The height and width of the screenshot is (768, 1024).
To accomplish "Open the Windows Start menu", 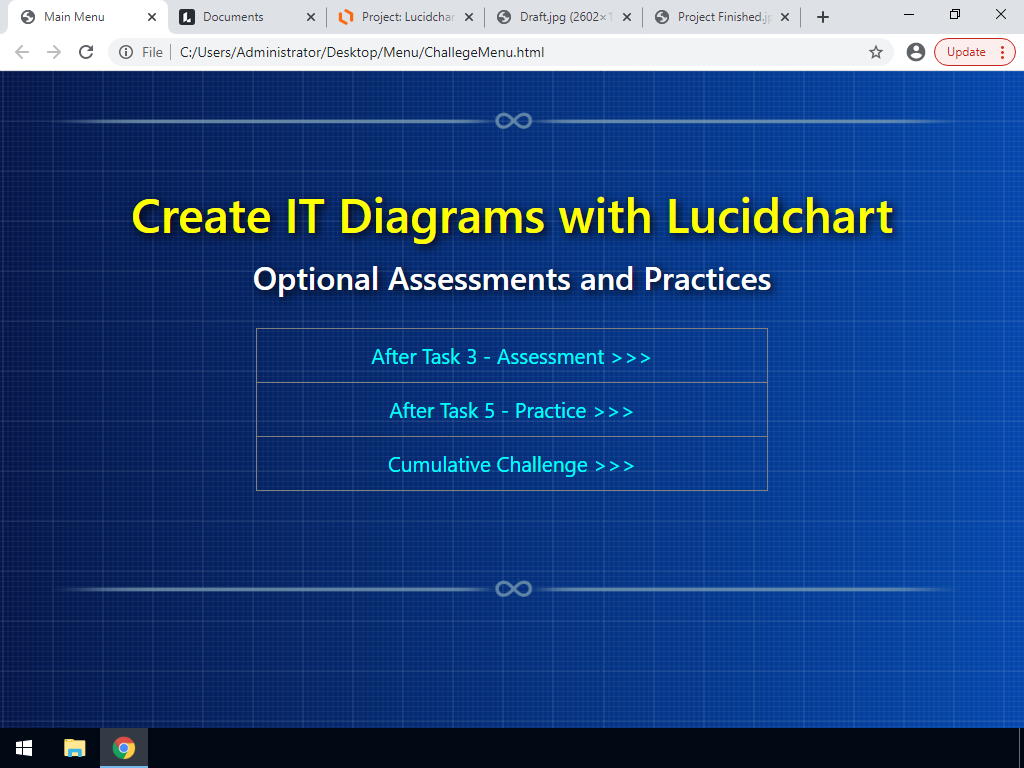I will coord(24,748).
